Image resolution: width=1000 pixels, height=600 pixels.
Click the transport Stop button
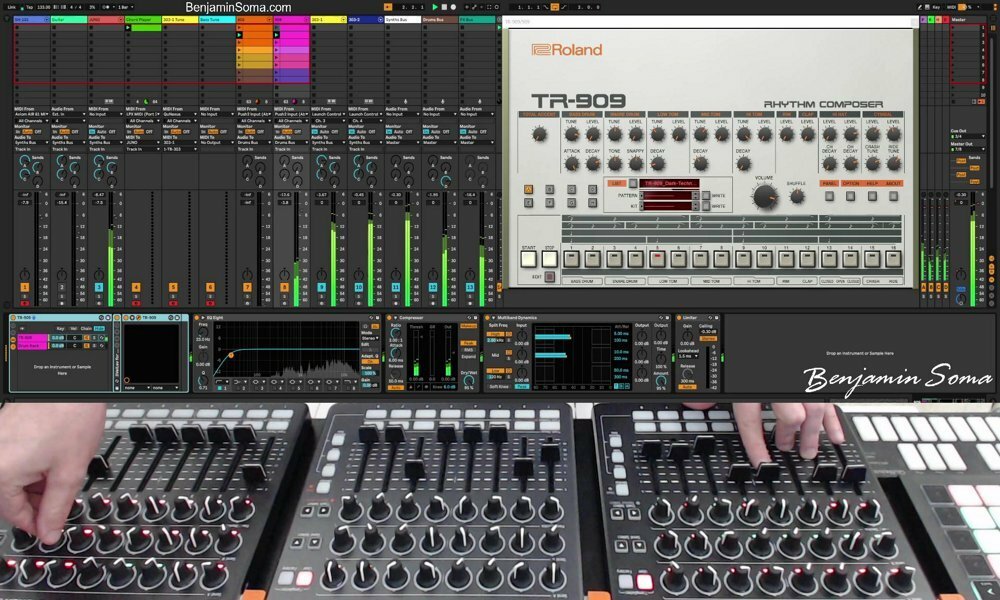click(x=445, y=7)
